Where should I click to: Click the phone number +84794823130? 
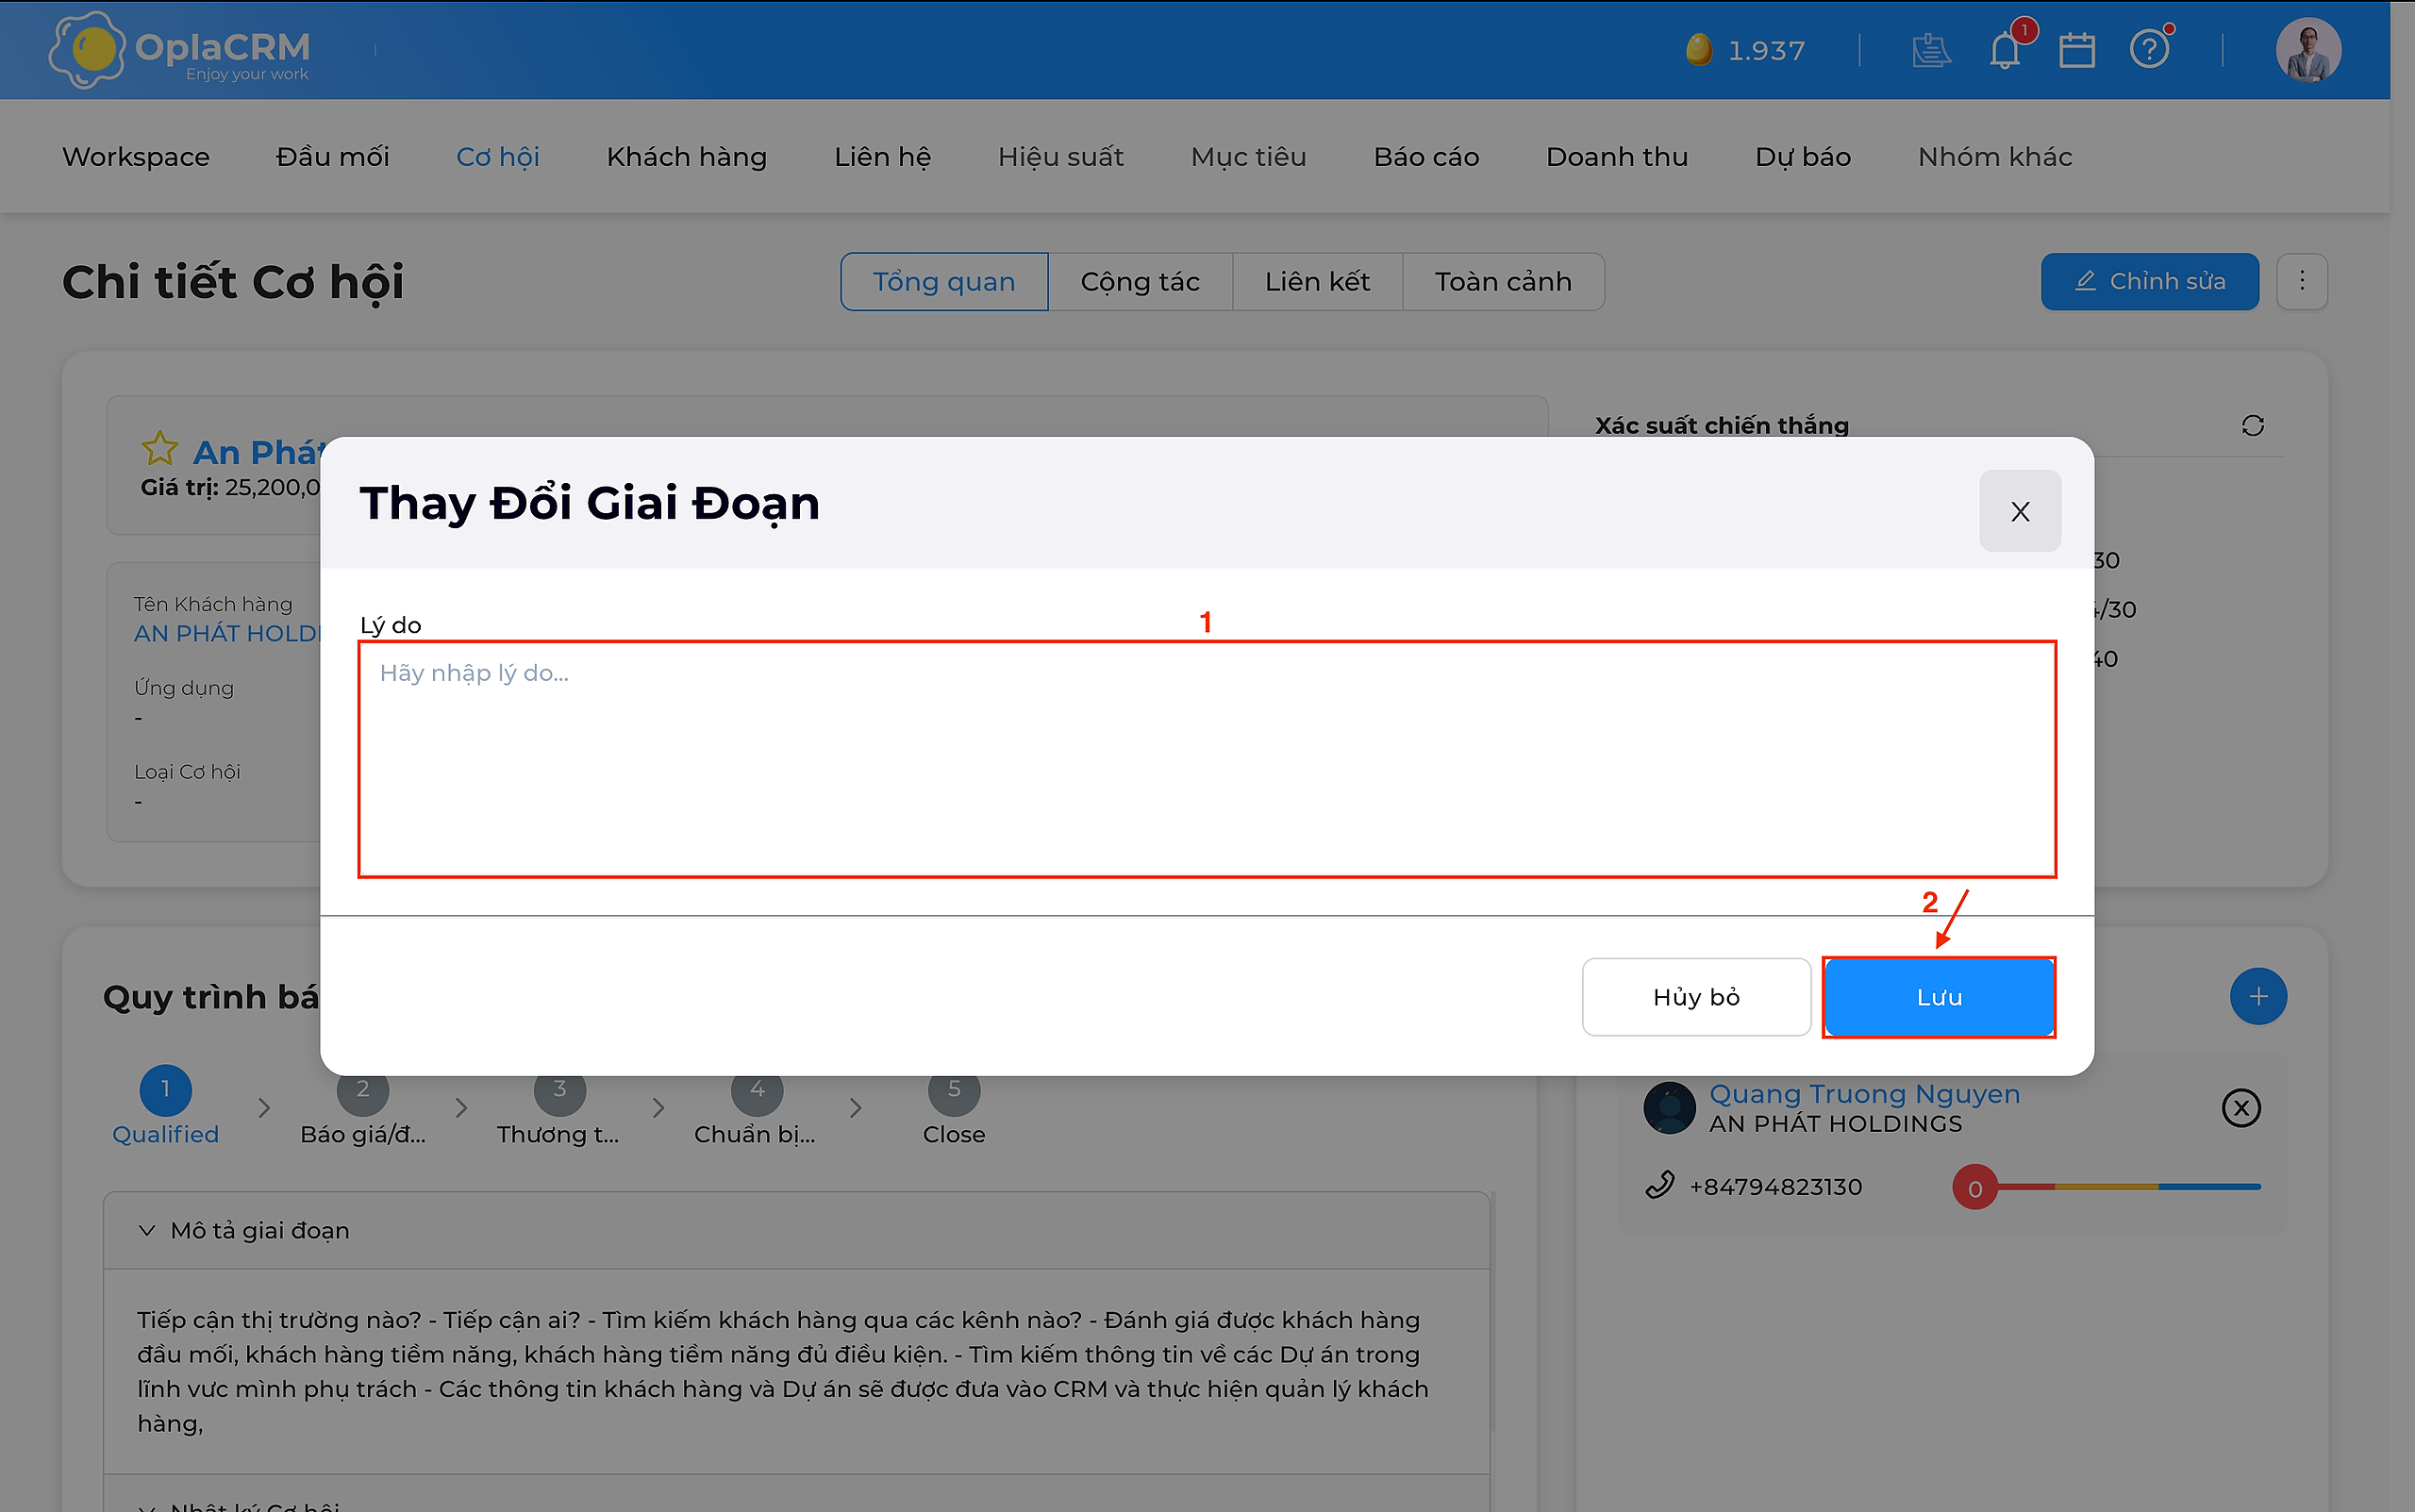point(1776,1187)
